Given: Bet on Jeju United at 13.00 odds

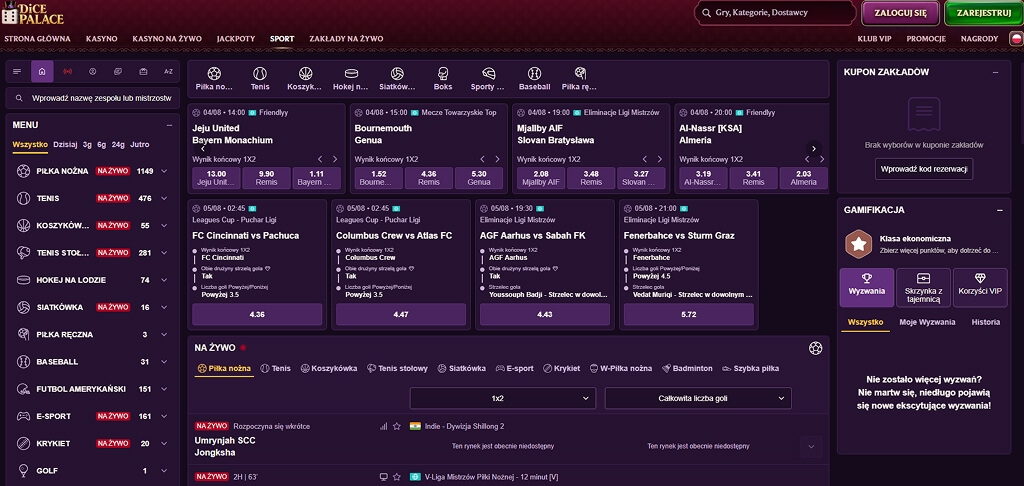Looking at the screenshot, I should point(216,178).
